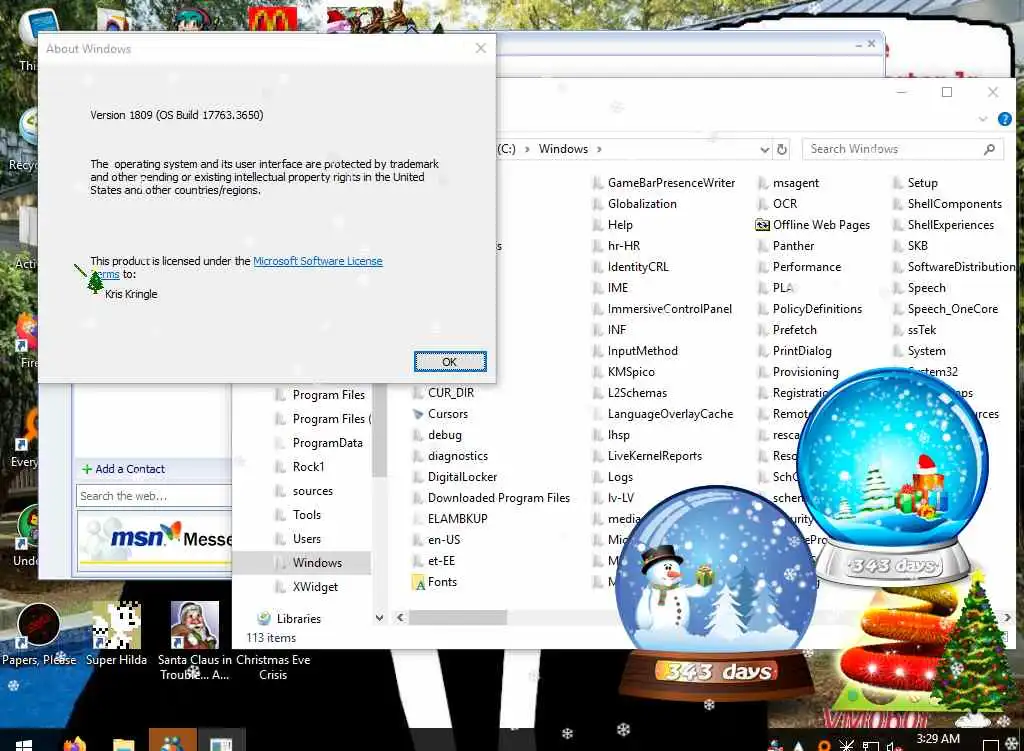This screenshot has width=1024, height=751.
Task: Open Santa Claus in Trouble desktop icon
Action: (195, 641)
